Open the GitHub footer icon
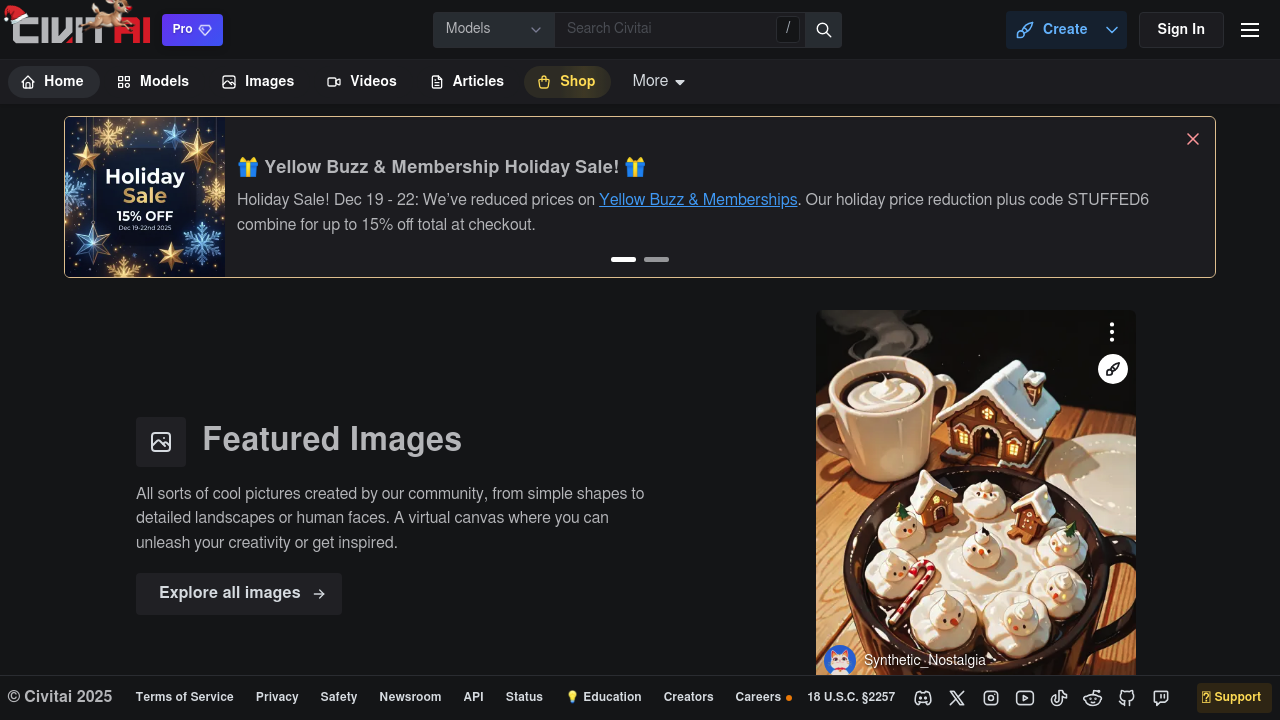Image resolution: width=1280 pixels, height=720 pixels. click(1127, 698)
